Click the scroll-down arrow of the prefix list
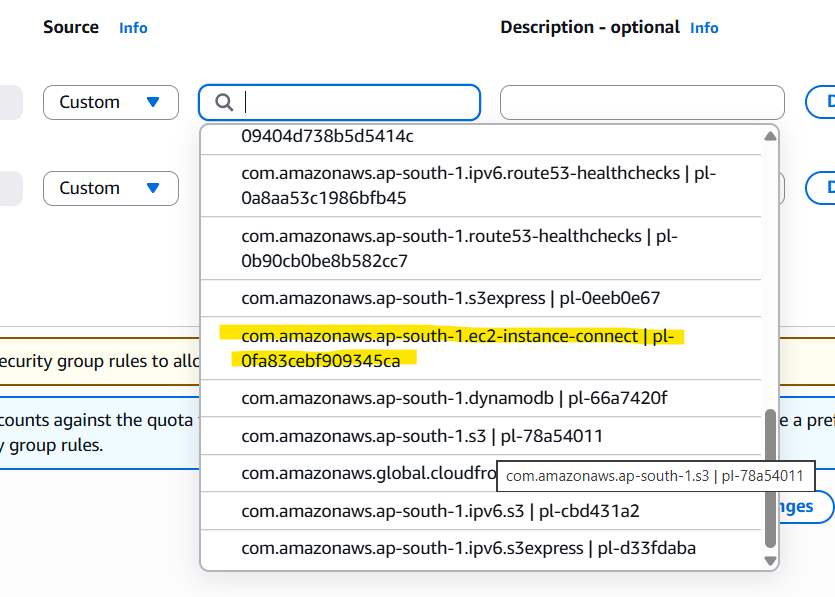The width and height of the screenshot is (835, 597). point(770,561)
